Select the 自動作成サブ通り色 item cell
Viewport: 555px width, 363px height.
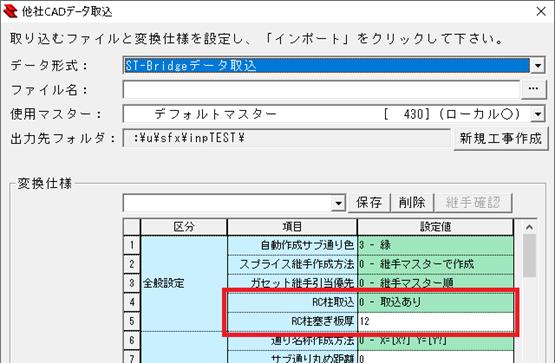[292, 245]
